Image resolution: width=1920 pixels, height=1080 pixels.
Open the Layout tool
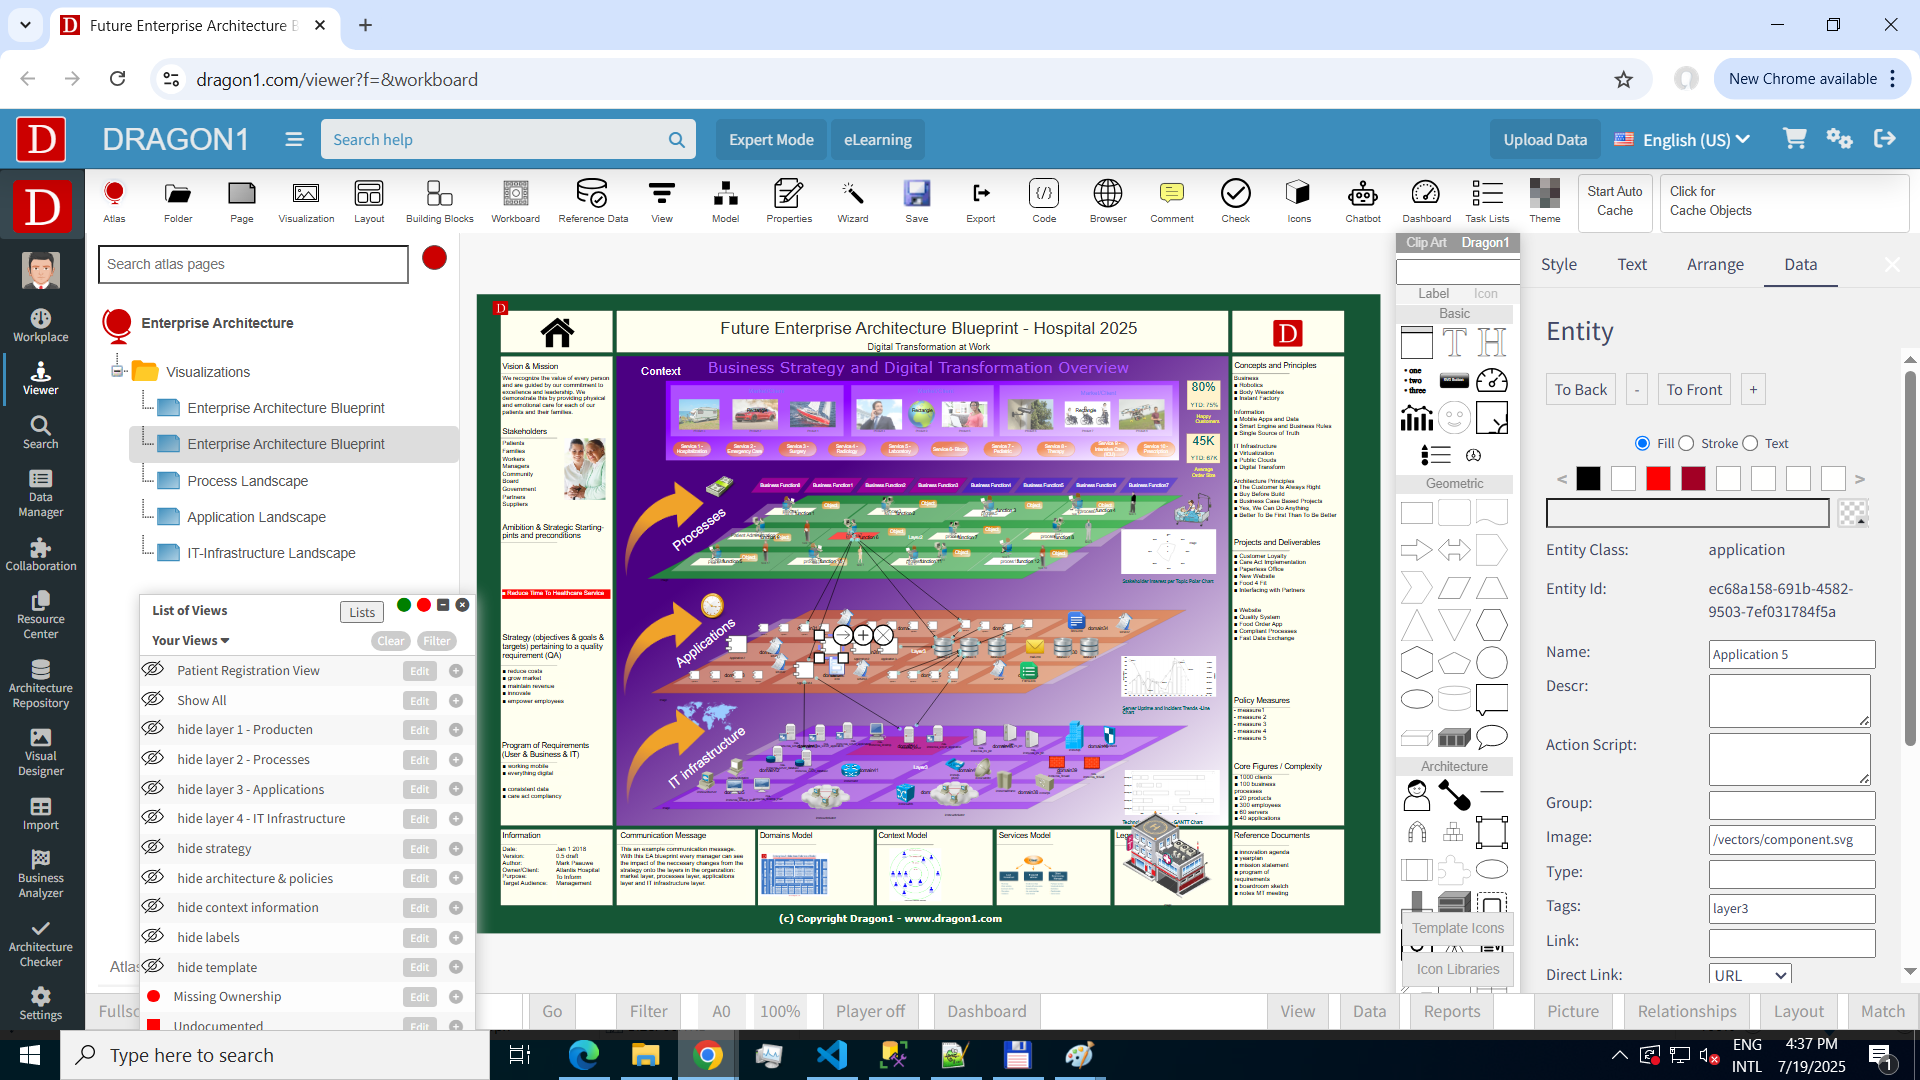[x=369, y=201]
